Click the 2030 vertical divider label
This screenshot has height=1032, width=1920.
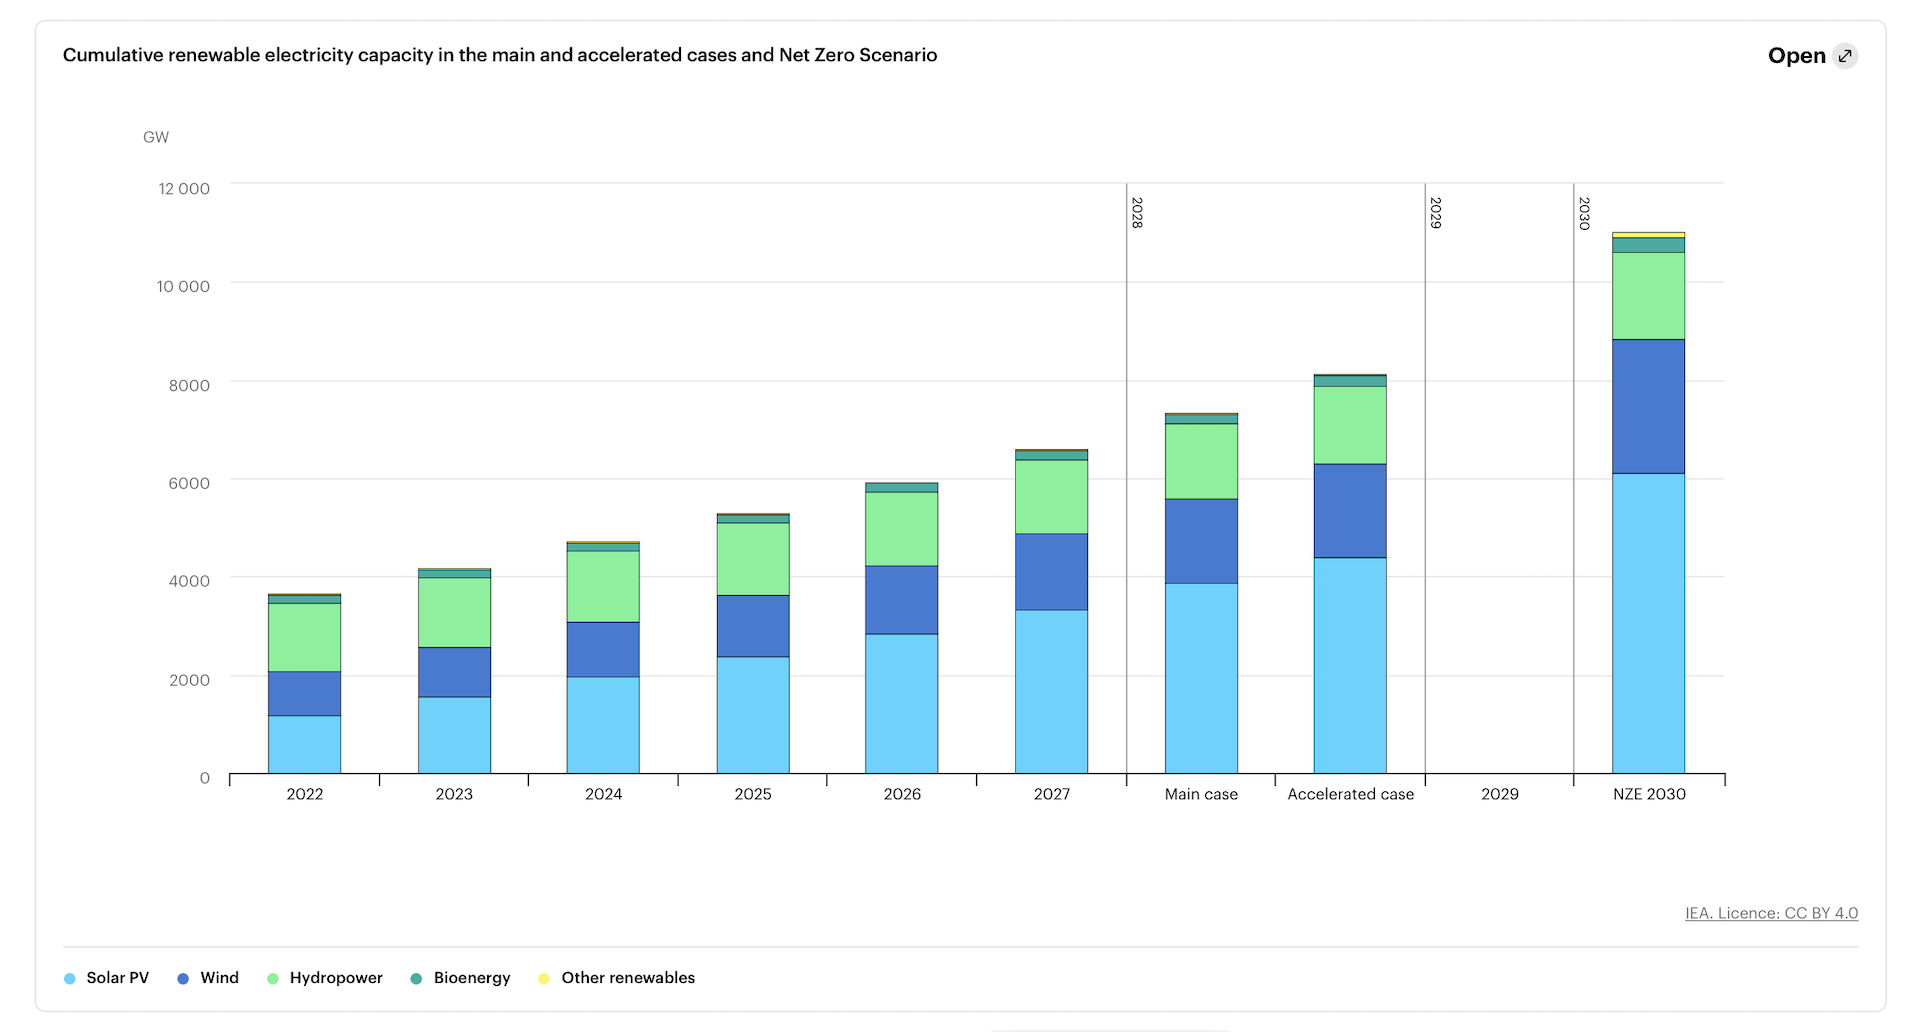coord(1584,213)
